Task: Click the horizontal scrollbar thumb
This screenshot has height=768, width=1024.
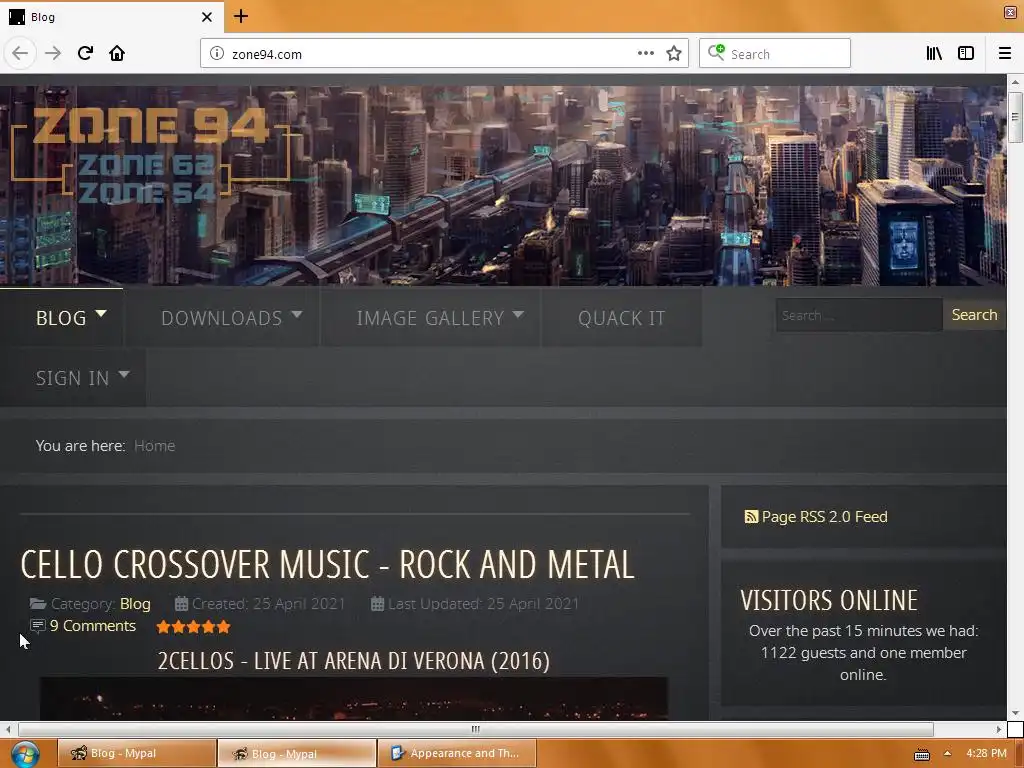Action: (x=475, y=729)
